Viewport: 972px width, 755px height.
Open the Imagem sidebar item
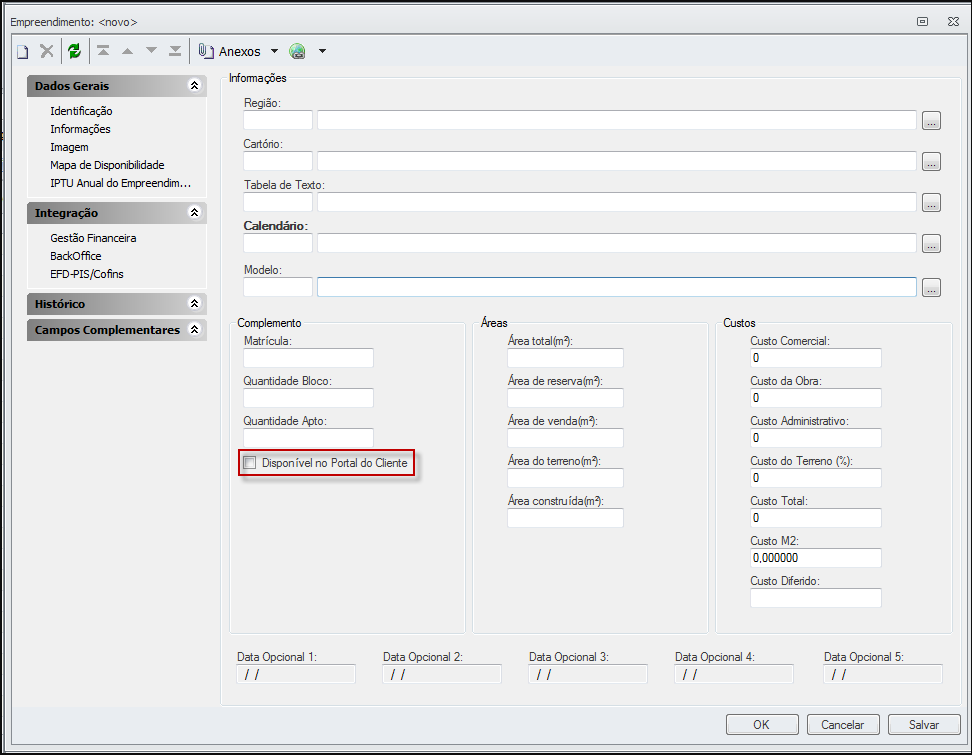[69, 147]
